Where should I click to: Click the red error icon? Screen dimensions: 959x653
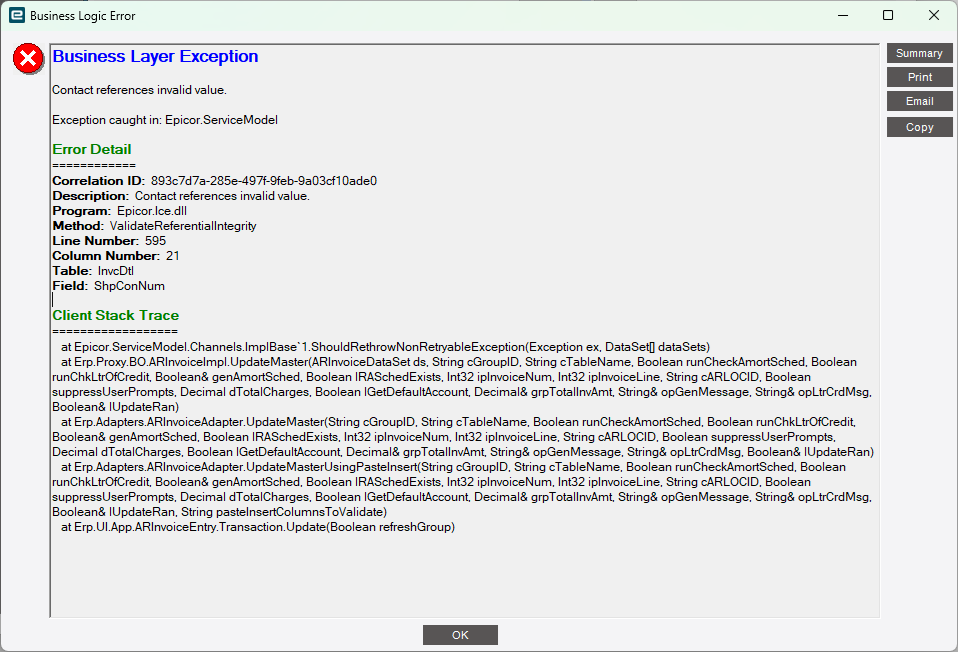(x=28, y=59)
